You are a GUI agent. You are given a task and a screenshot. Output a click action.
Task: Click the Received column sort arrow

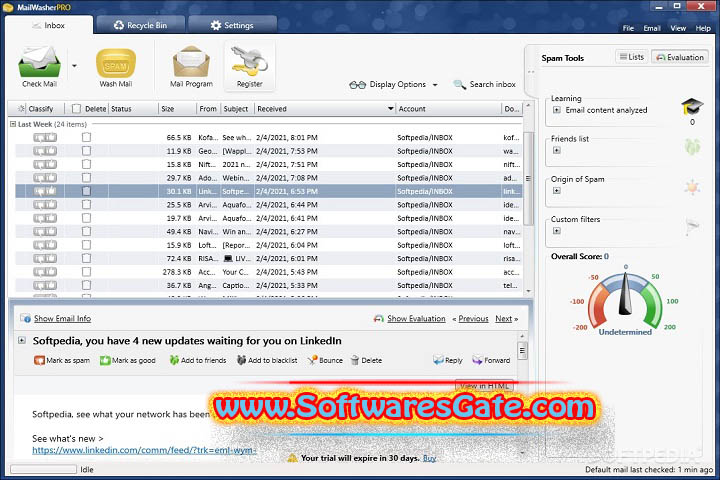[390, 109]
